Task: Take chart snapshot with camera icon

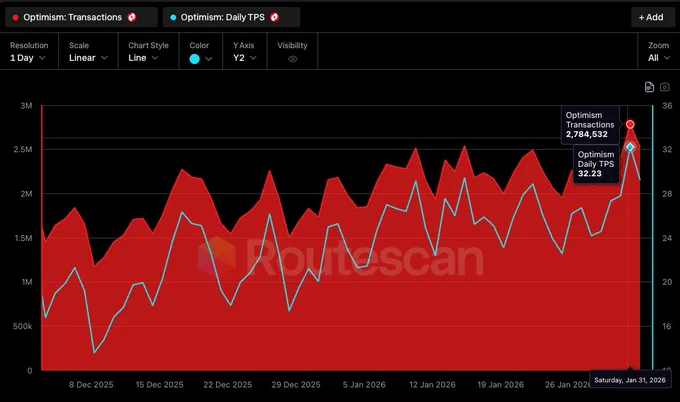Action: pyautogui.click(x=665, y=87)
